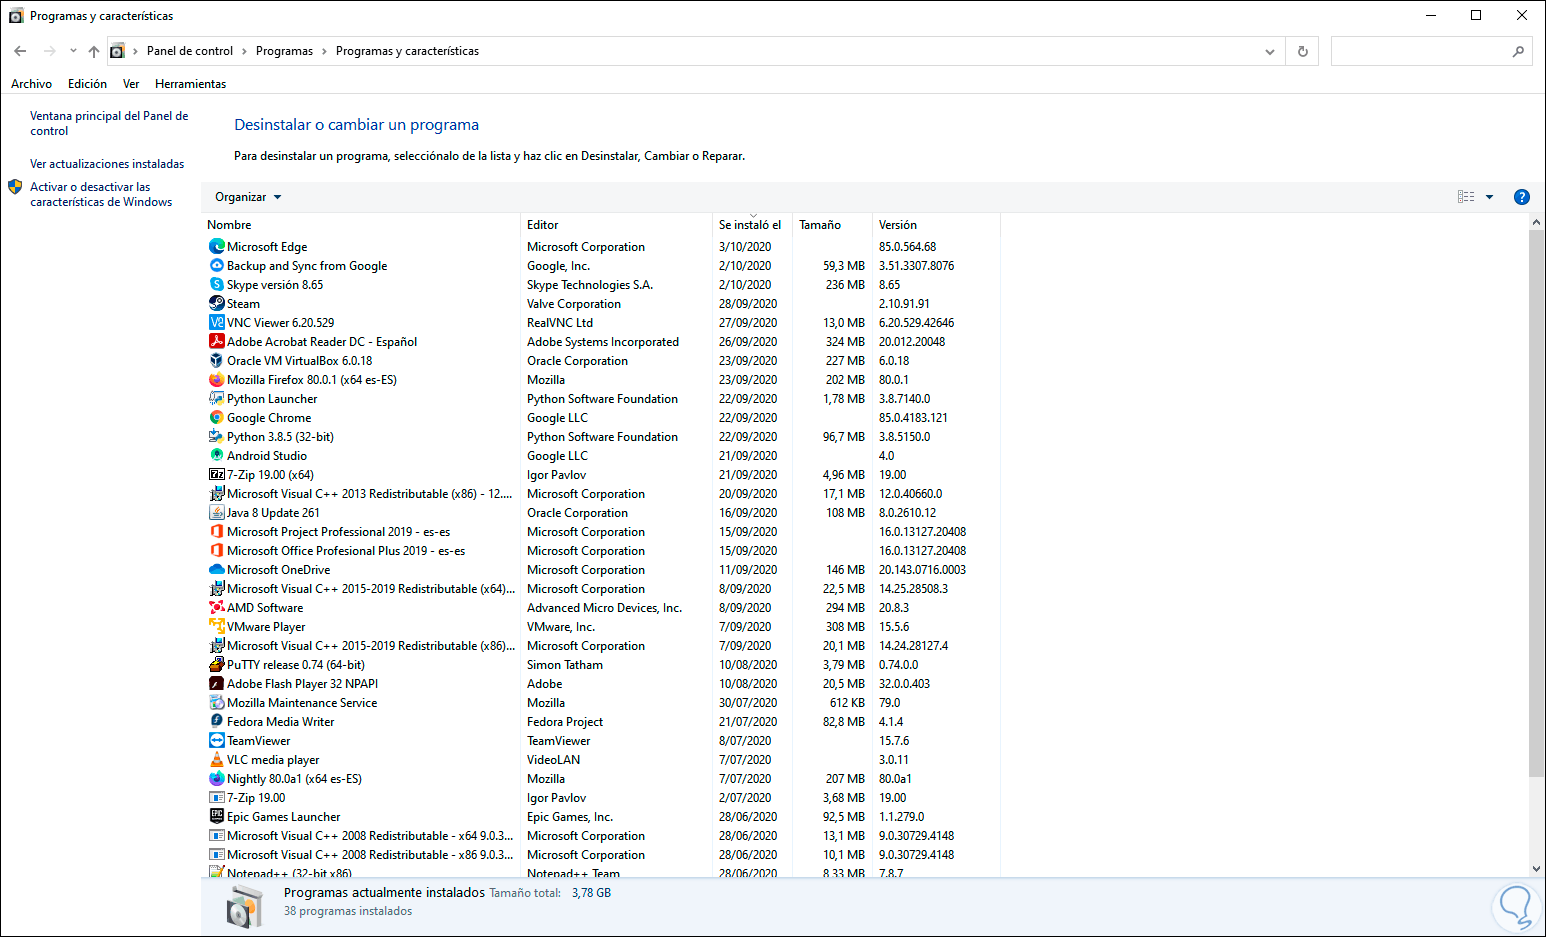This screenshot has width=1546, height=937.
Task: Click the Microsoft Edge program icon
Action: click(216, 247)
